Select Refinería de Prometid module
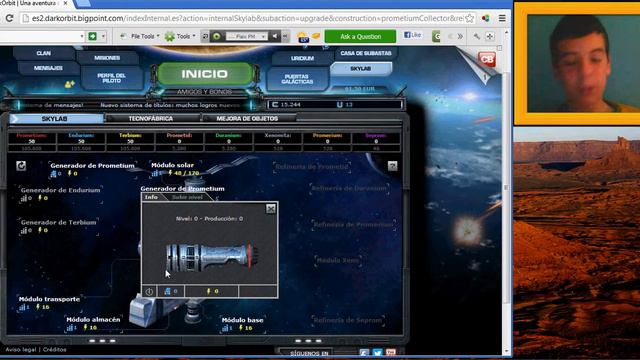The image size is (640, 360). pyautogui.click(x=312, y=167)
